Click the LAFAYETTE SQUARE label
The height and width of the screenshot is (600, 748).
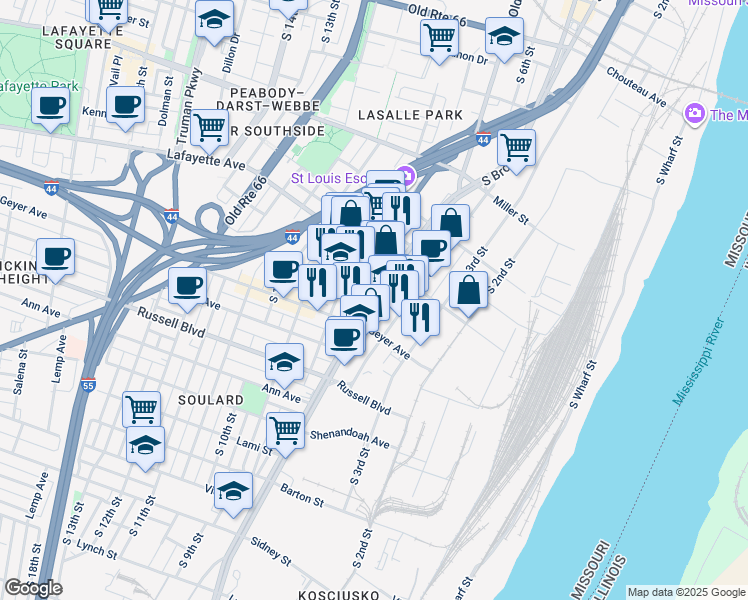pyautogui.click(x=83, y=38)
